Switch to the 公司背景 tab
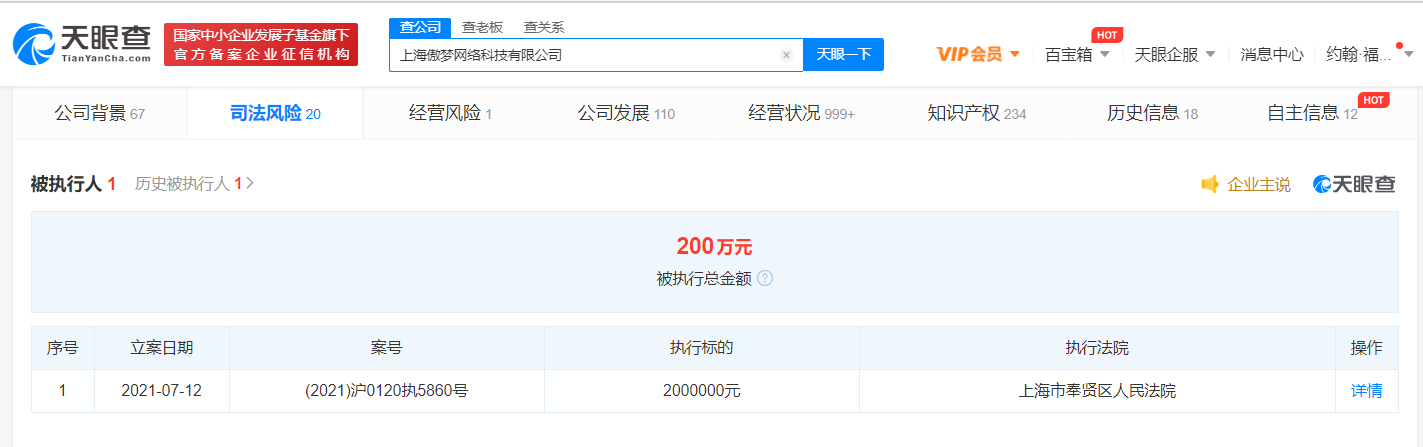Screen dimensions: 1423x447 (100, 113)
